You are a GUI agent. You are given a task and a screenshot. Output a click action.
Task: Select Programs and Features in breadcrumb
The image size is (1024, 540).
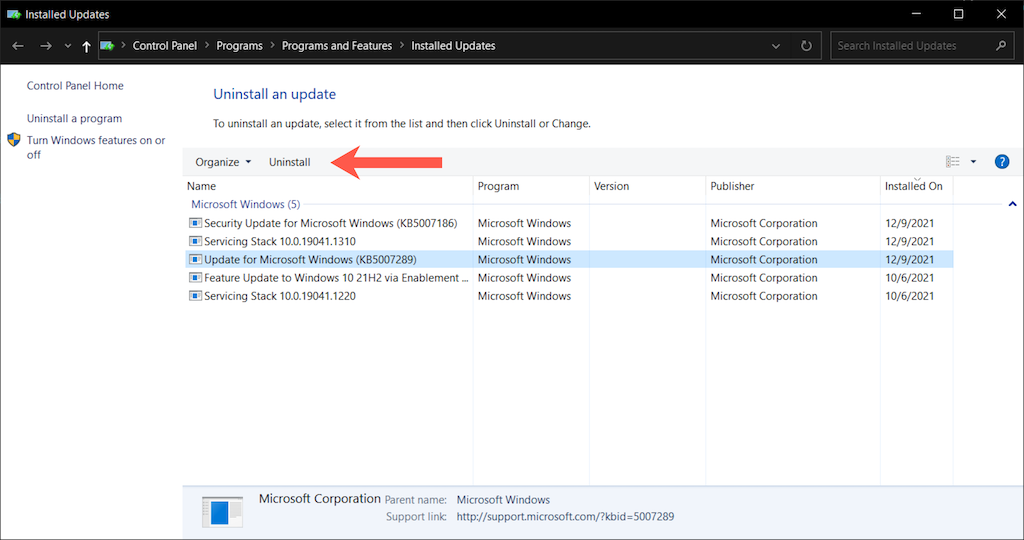pyautogui.click(x=338, y=46)
